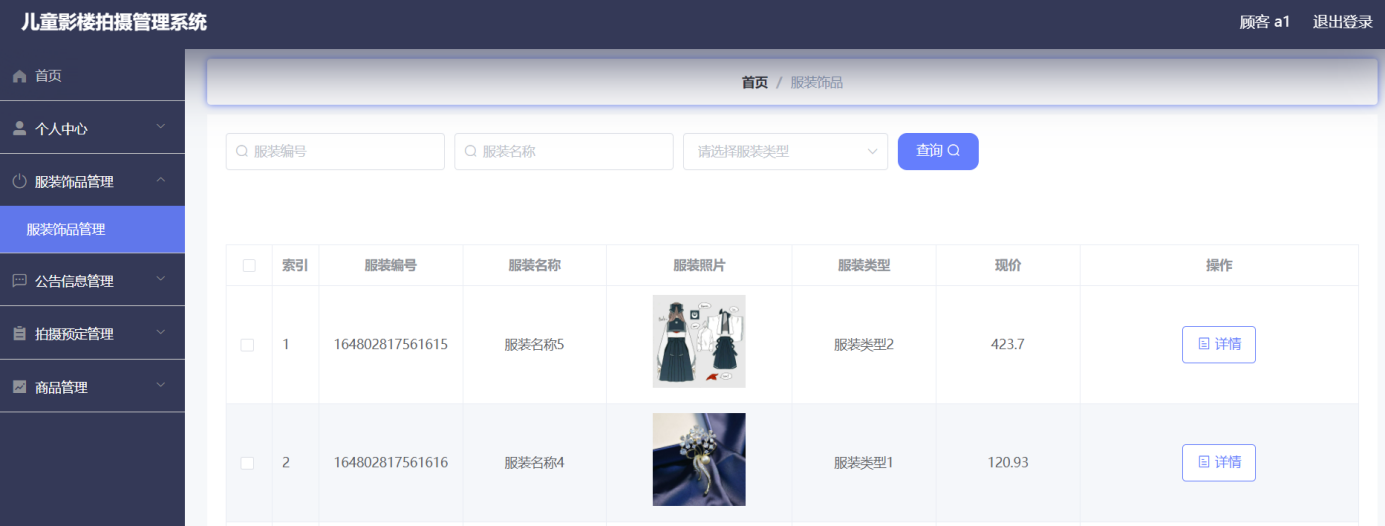Check the checkbox for row 服装名称5

coord(248,345)
